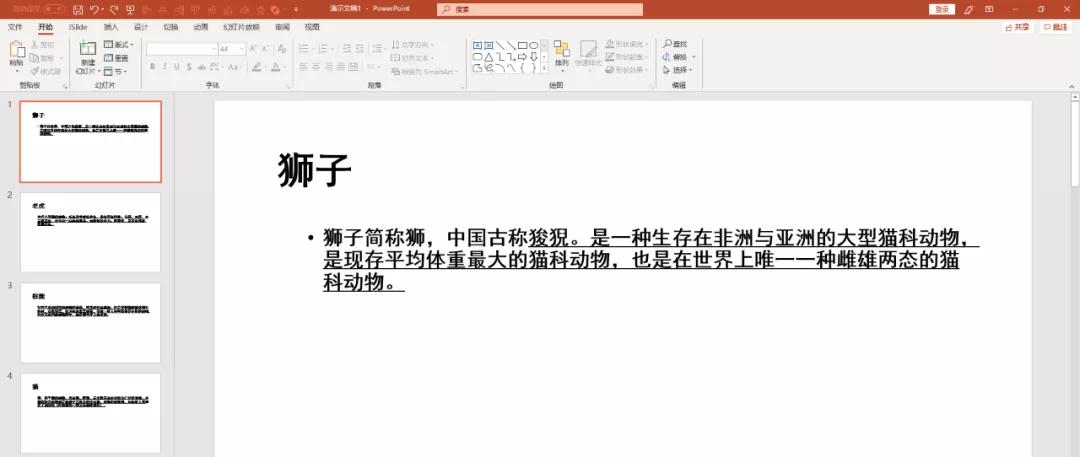This screenshot has height=457, width=1080.
Task: Click the ribbon display options icon
Action: (x=989, y=10)
